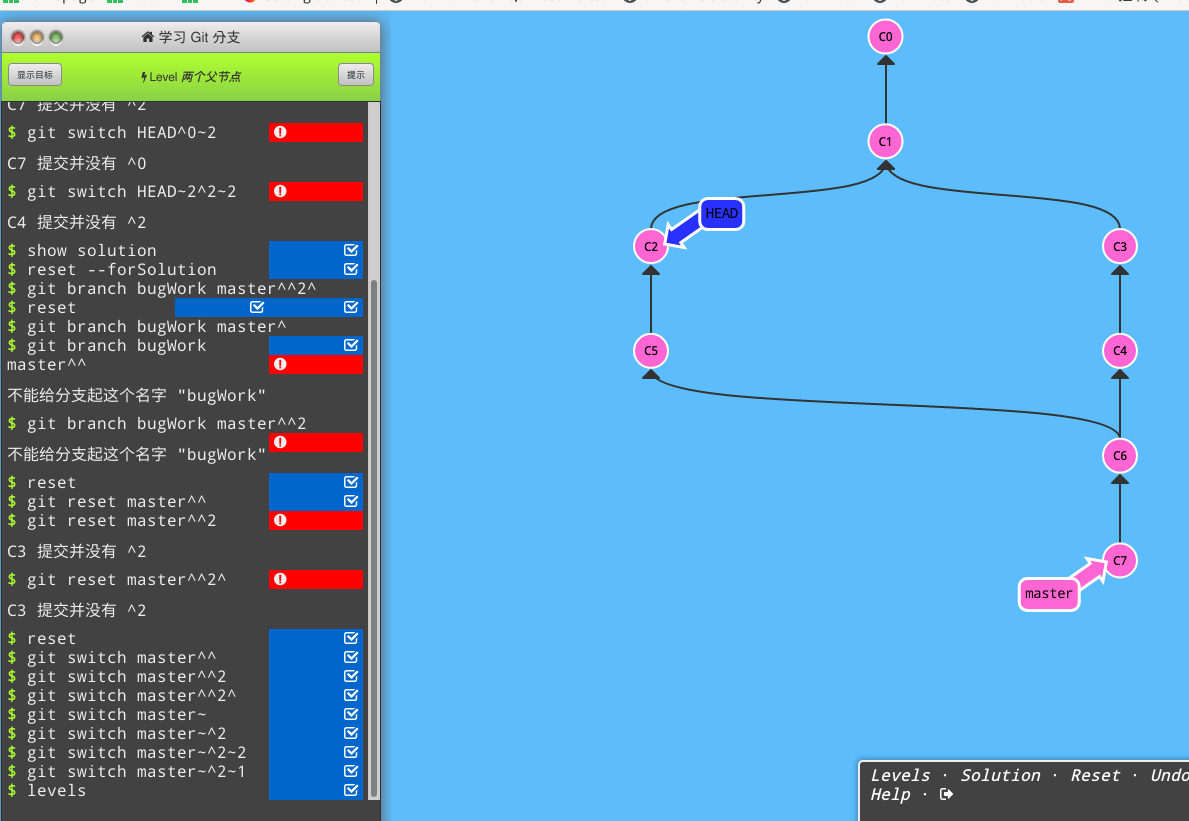Viewport: 1189px width, 821px height.
Task: Click Solution in the bottom command bar
Action: [x=1000, y=775]
